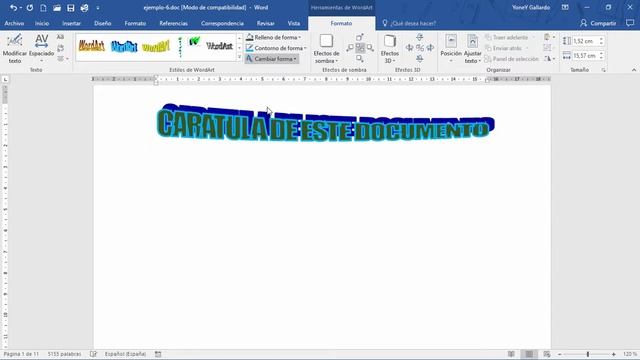Open the Cambiar forma dropdown

click(x=272, y=59)
